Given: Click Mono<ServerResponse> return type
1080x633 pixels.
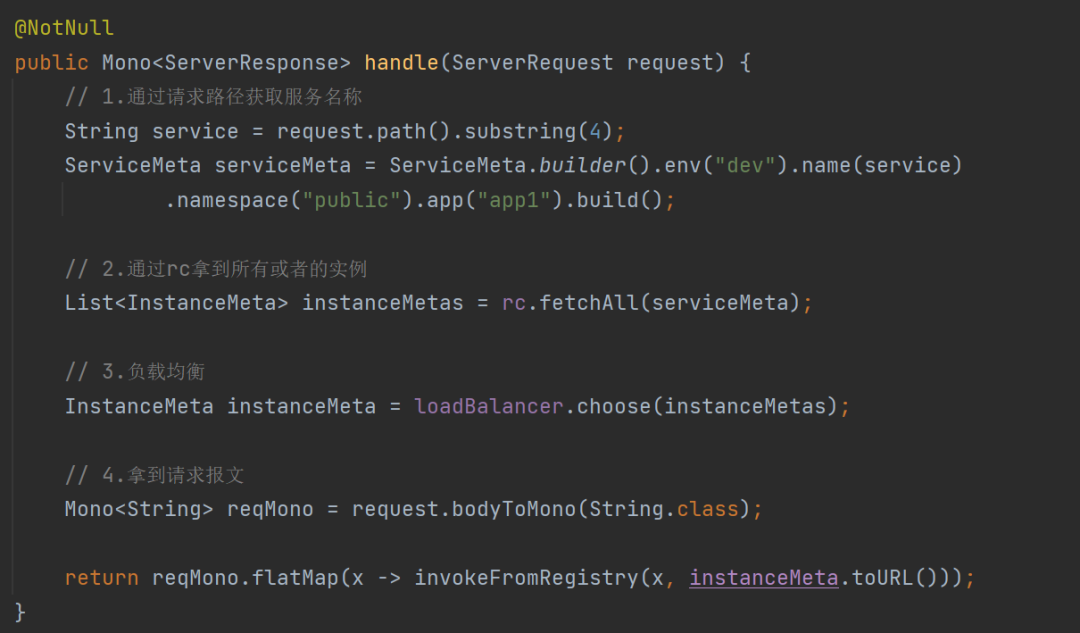Looking at the screenshot, I should 227,62.
